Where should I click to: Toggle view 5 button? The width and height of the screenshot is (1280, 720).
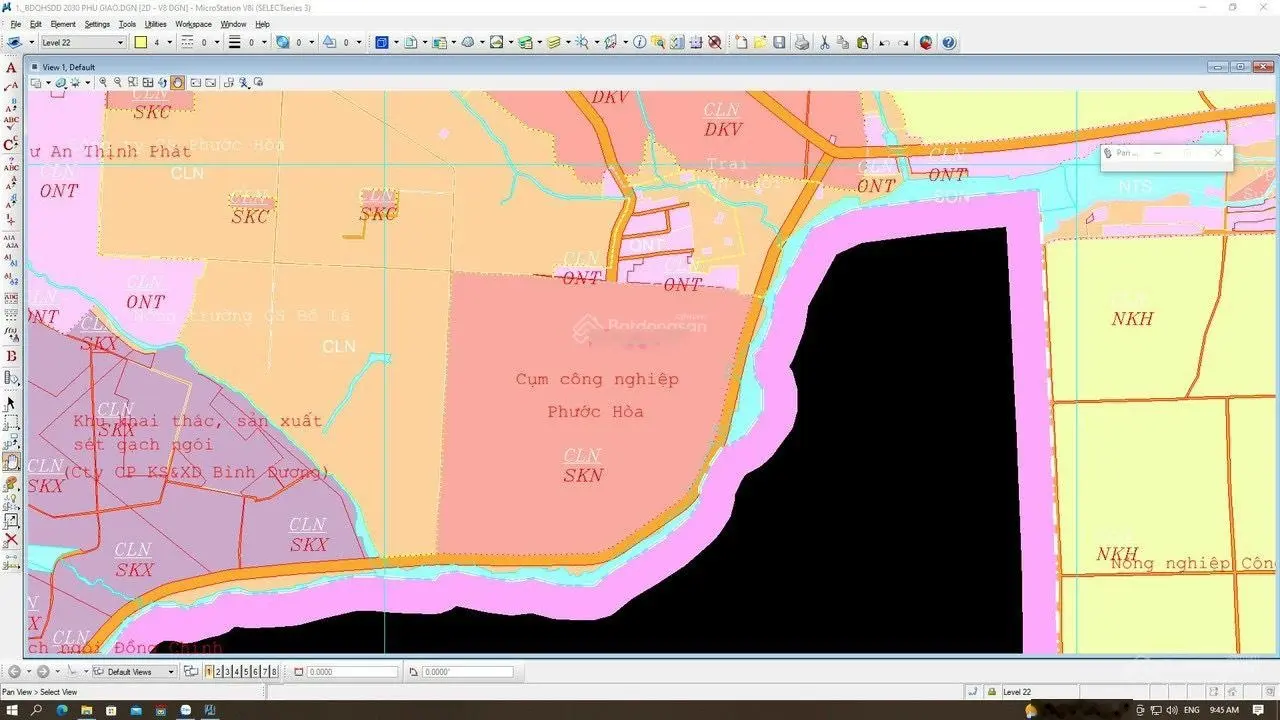pos(246,671)
